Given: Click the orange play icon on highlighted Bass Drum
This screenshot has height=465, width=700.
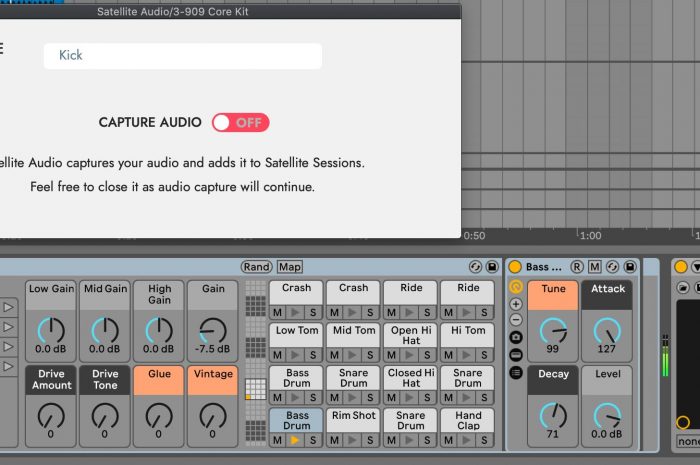Looking at the screenshot, I should pos(295,440).
